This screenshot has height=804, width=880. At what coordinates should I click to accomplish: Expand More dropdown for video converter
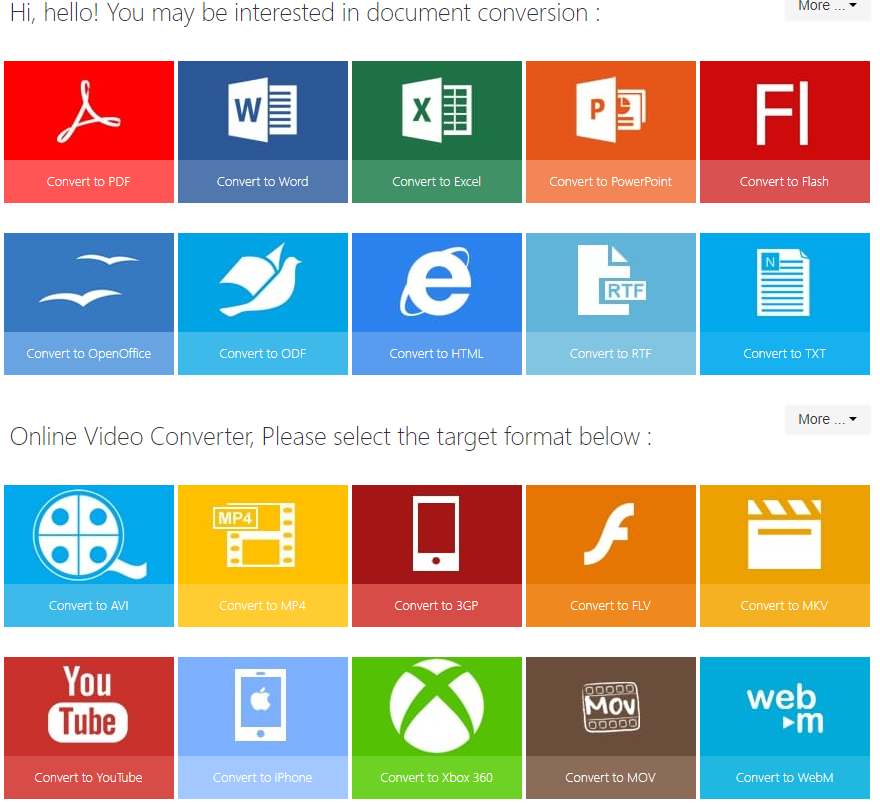click(827, 419)
